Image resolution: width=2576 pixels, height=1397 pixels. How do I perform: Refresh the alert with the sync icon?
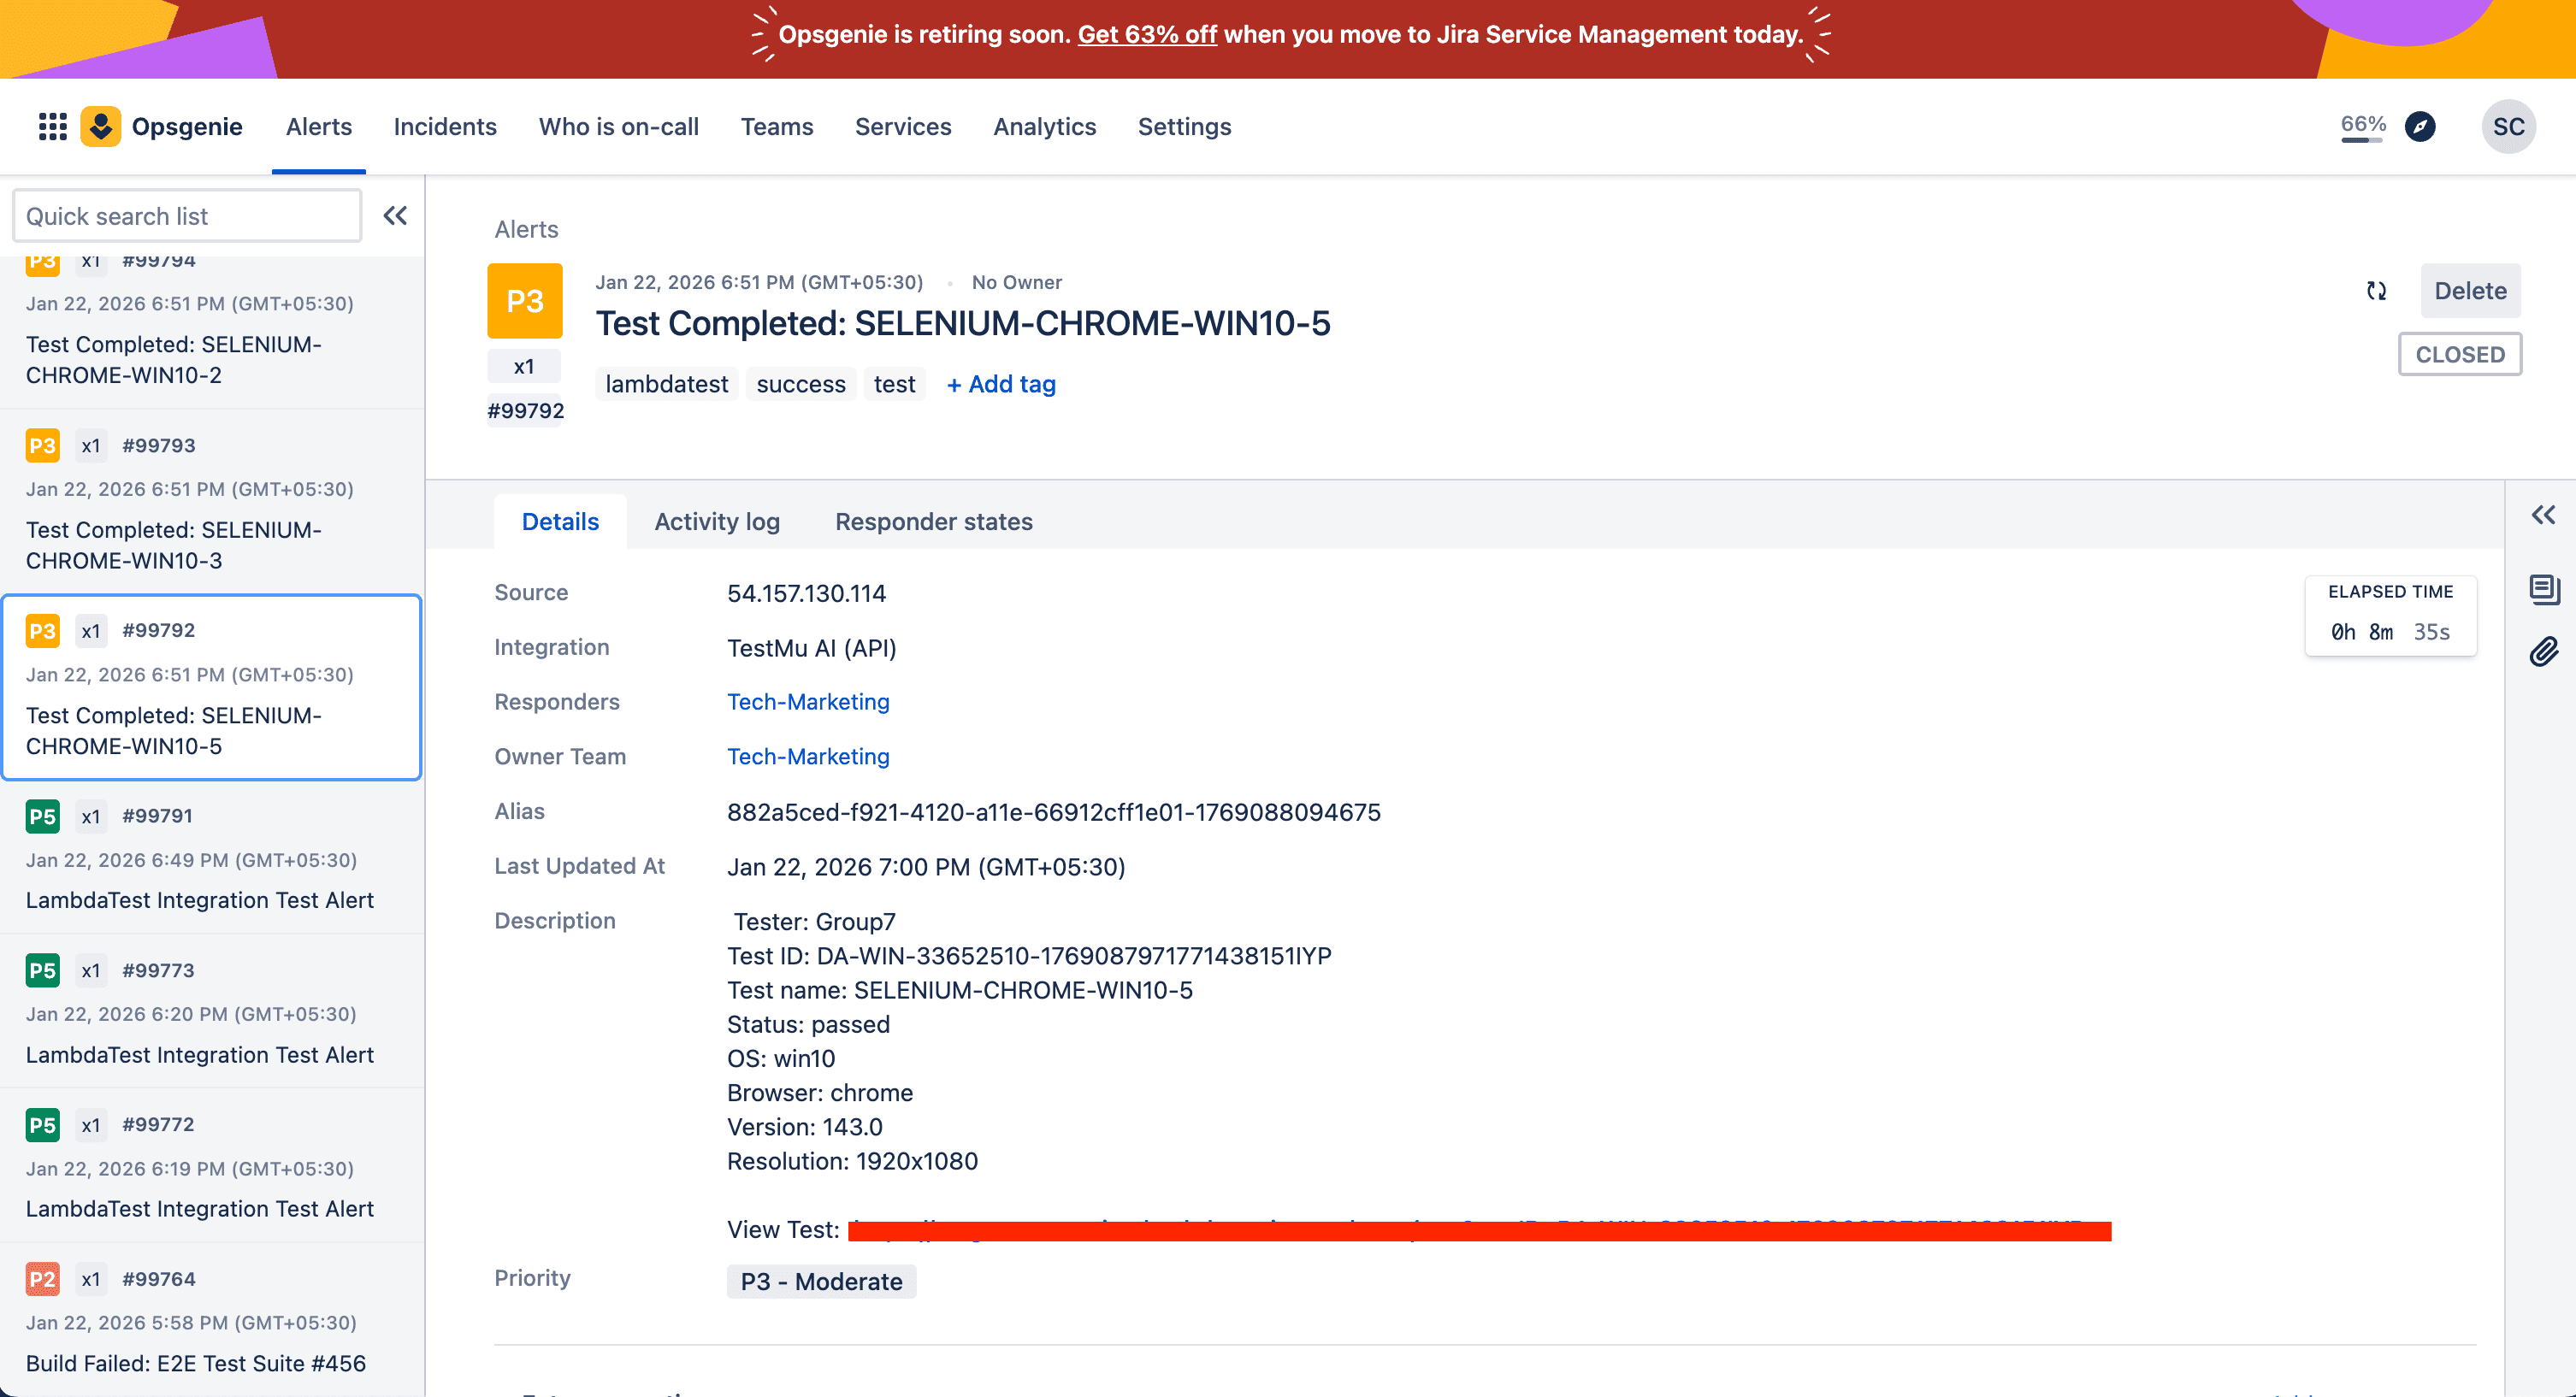[2375, 291]
